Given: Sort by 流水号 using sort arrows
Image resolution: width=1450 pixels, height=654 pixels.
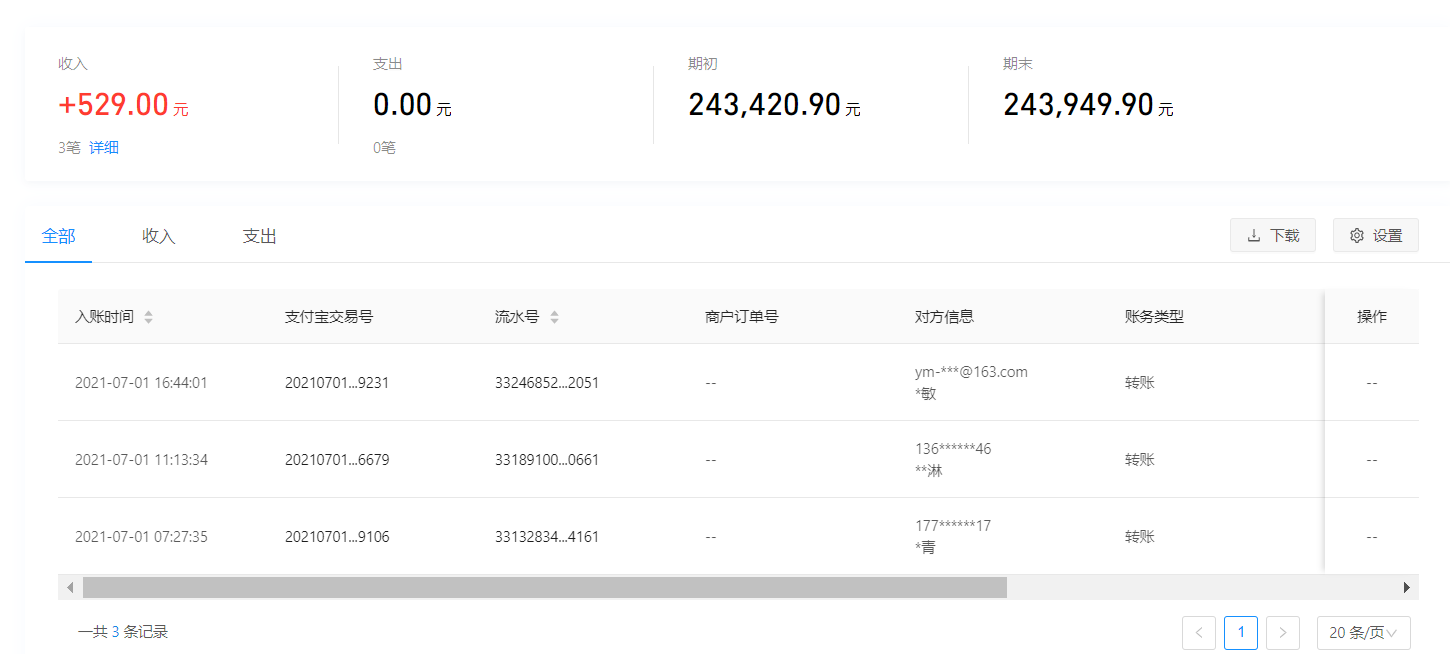Looking at the screenshot, I should click(554, 317).
